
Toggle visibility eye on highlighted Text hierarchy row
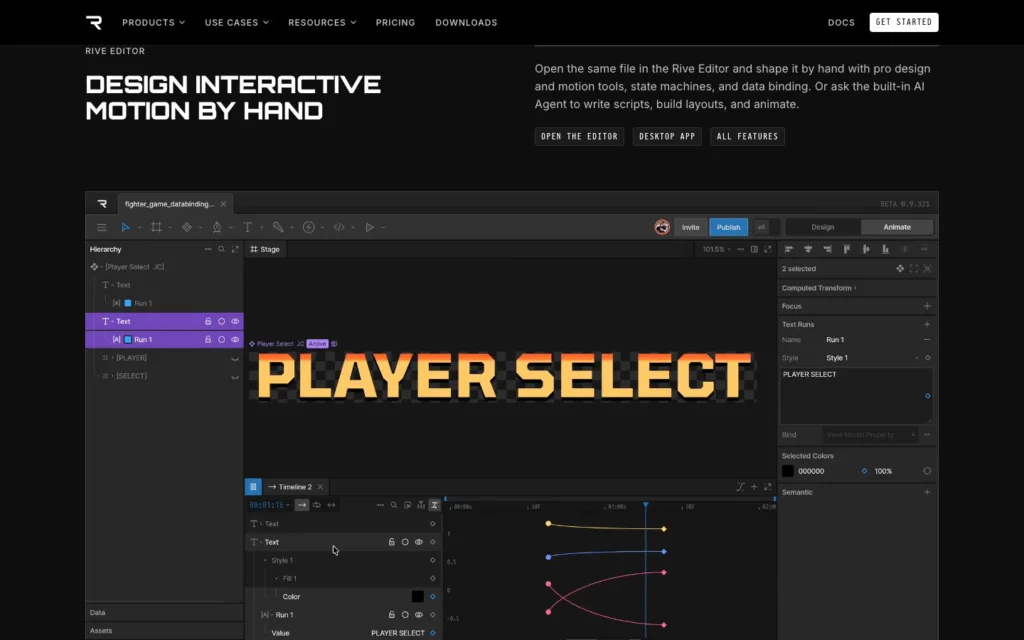click(235, 321)
